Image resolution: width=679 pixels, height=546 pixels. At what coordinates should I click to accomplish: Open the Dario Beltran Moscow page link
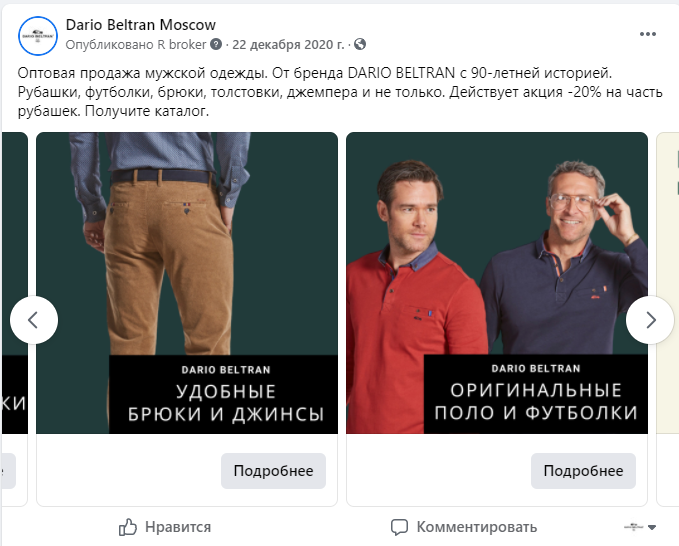tap(140, 25)
